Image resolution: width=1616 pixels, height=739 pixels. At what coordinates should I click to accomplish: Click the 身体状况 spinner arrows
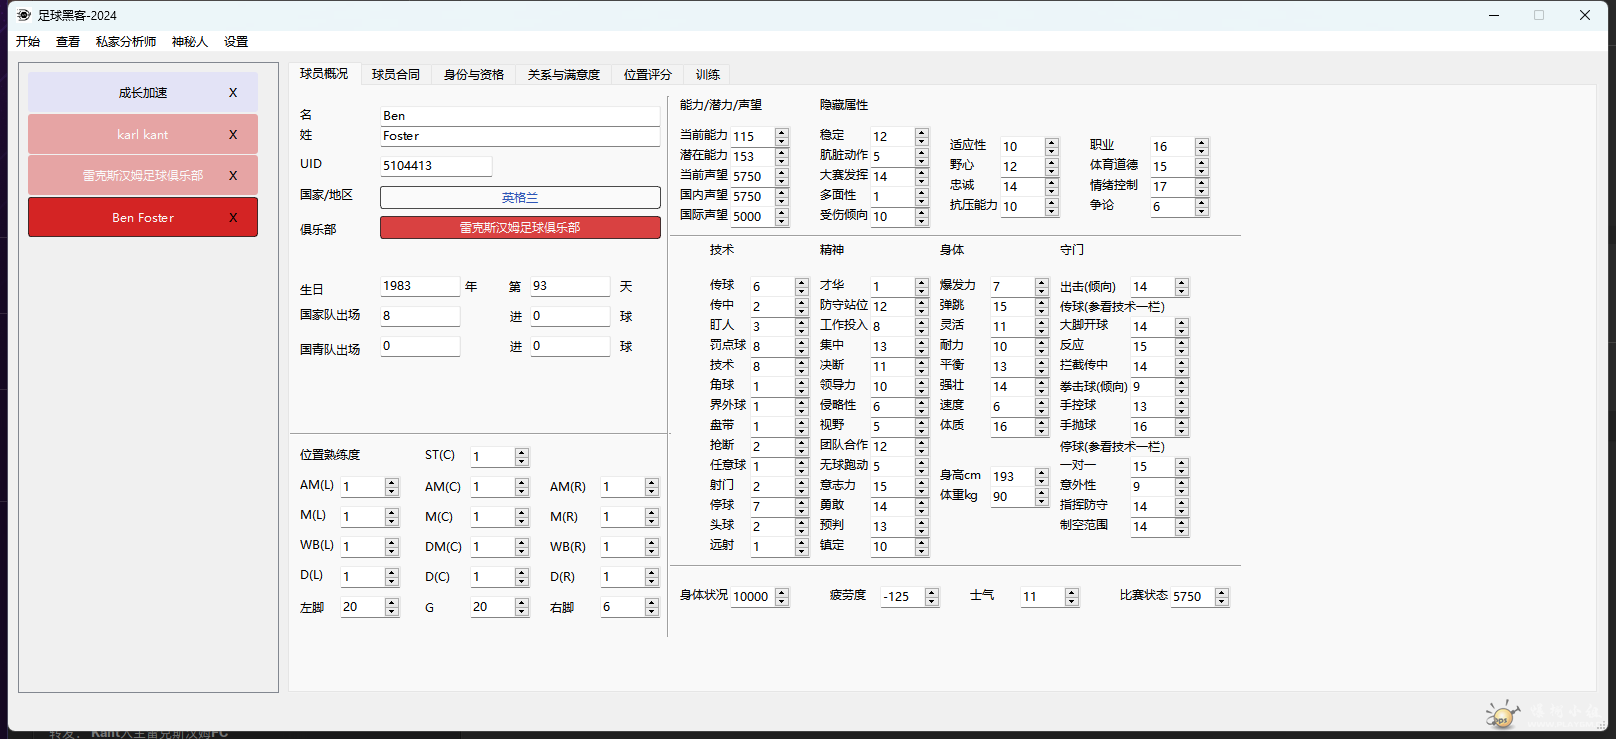pos(782,596)
